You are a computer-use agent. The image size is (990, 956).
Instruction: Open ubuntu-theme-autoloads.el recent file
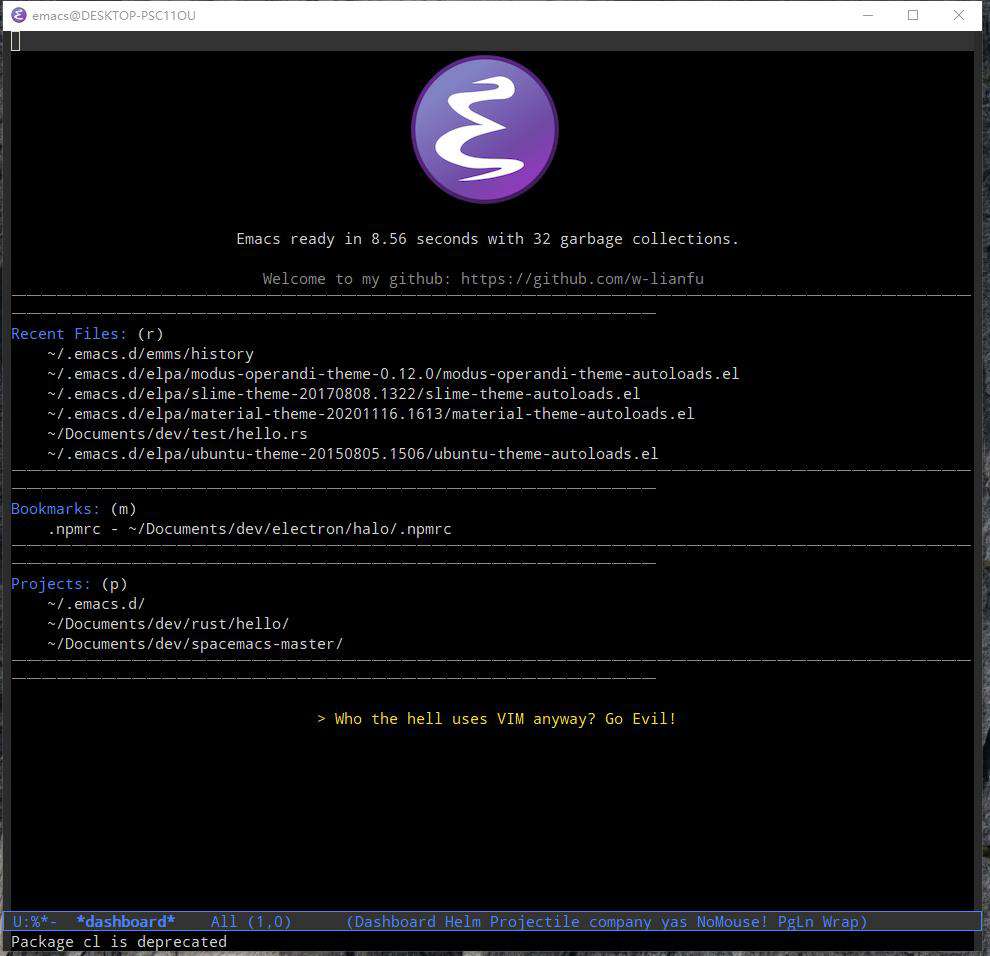[352, 454]
